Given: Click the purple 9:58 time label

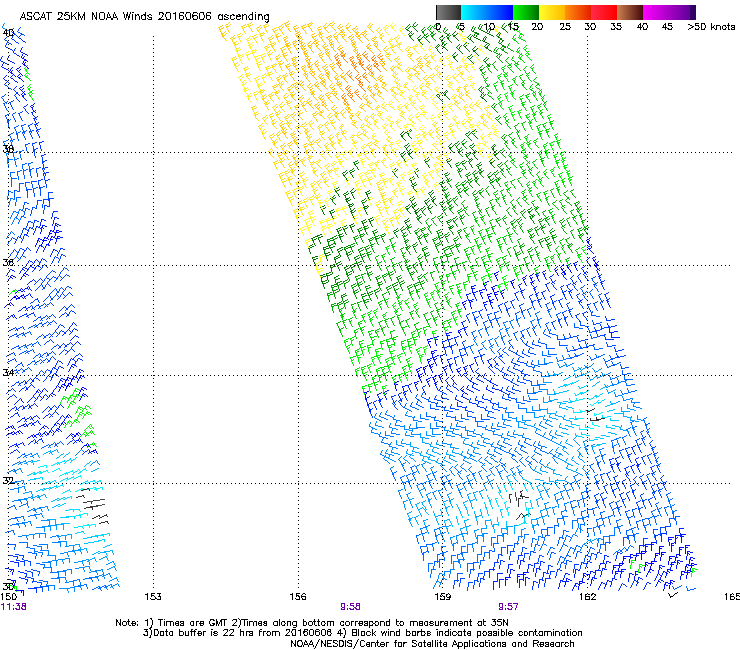Looking at the screenshot, I should 350,607.
